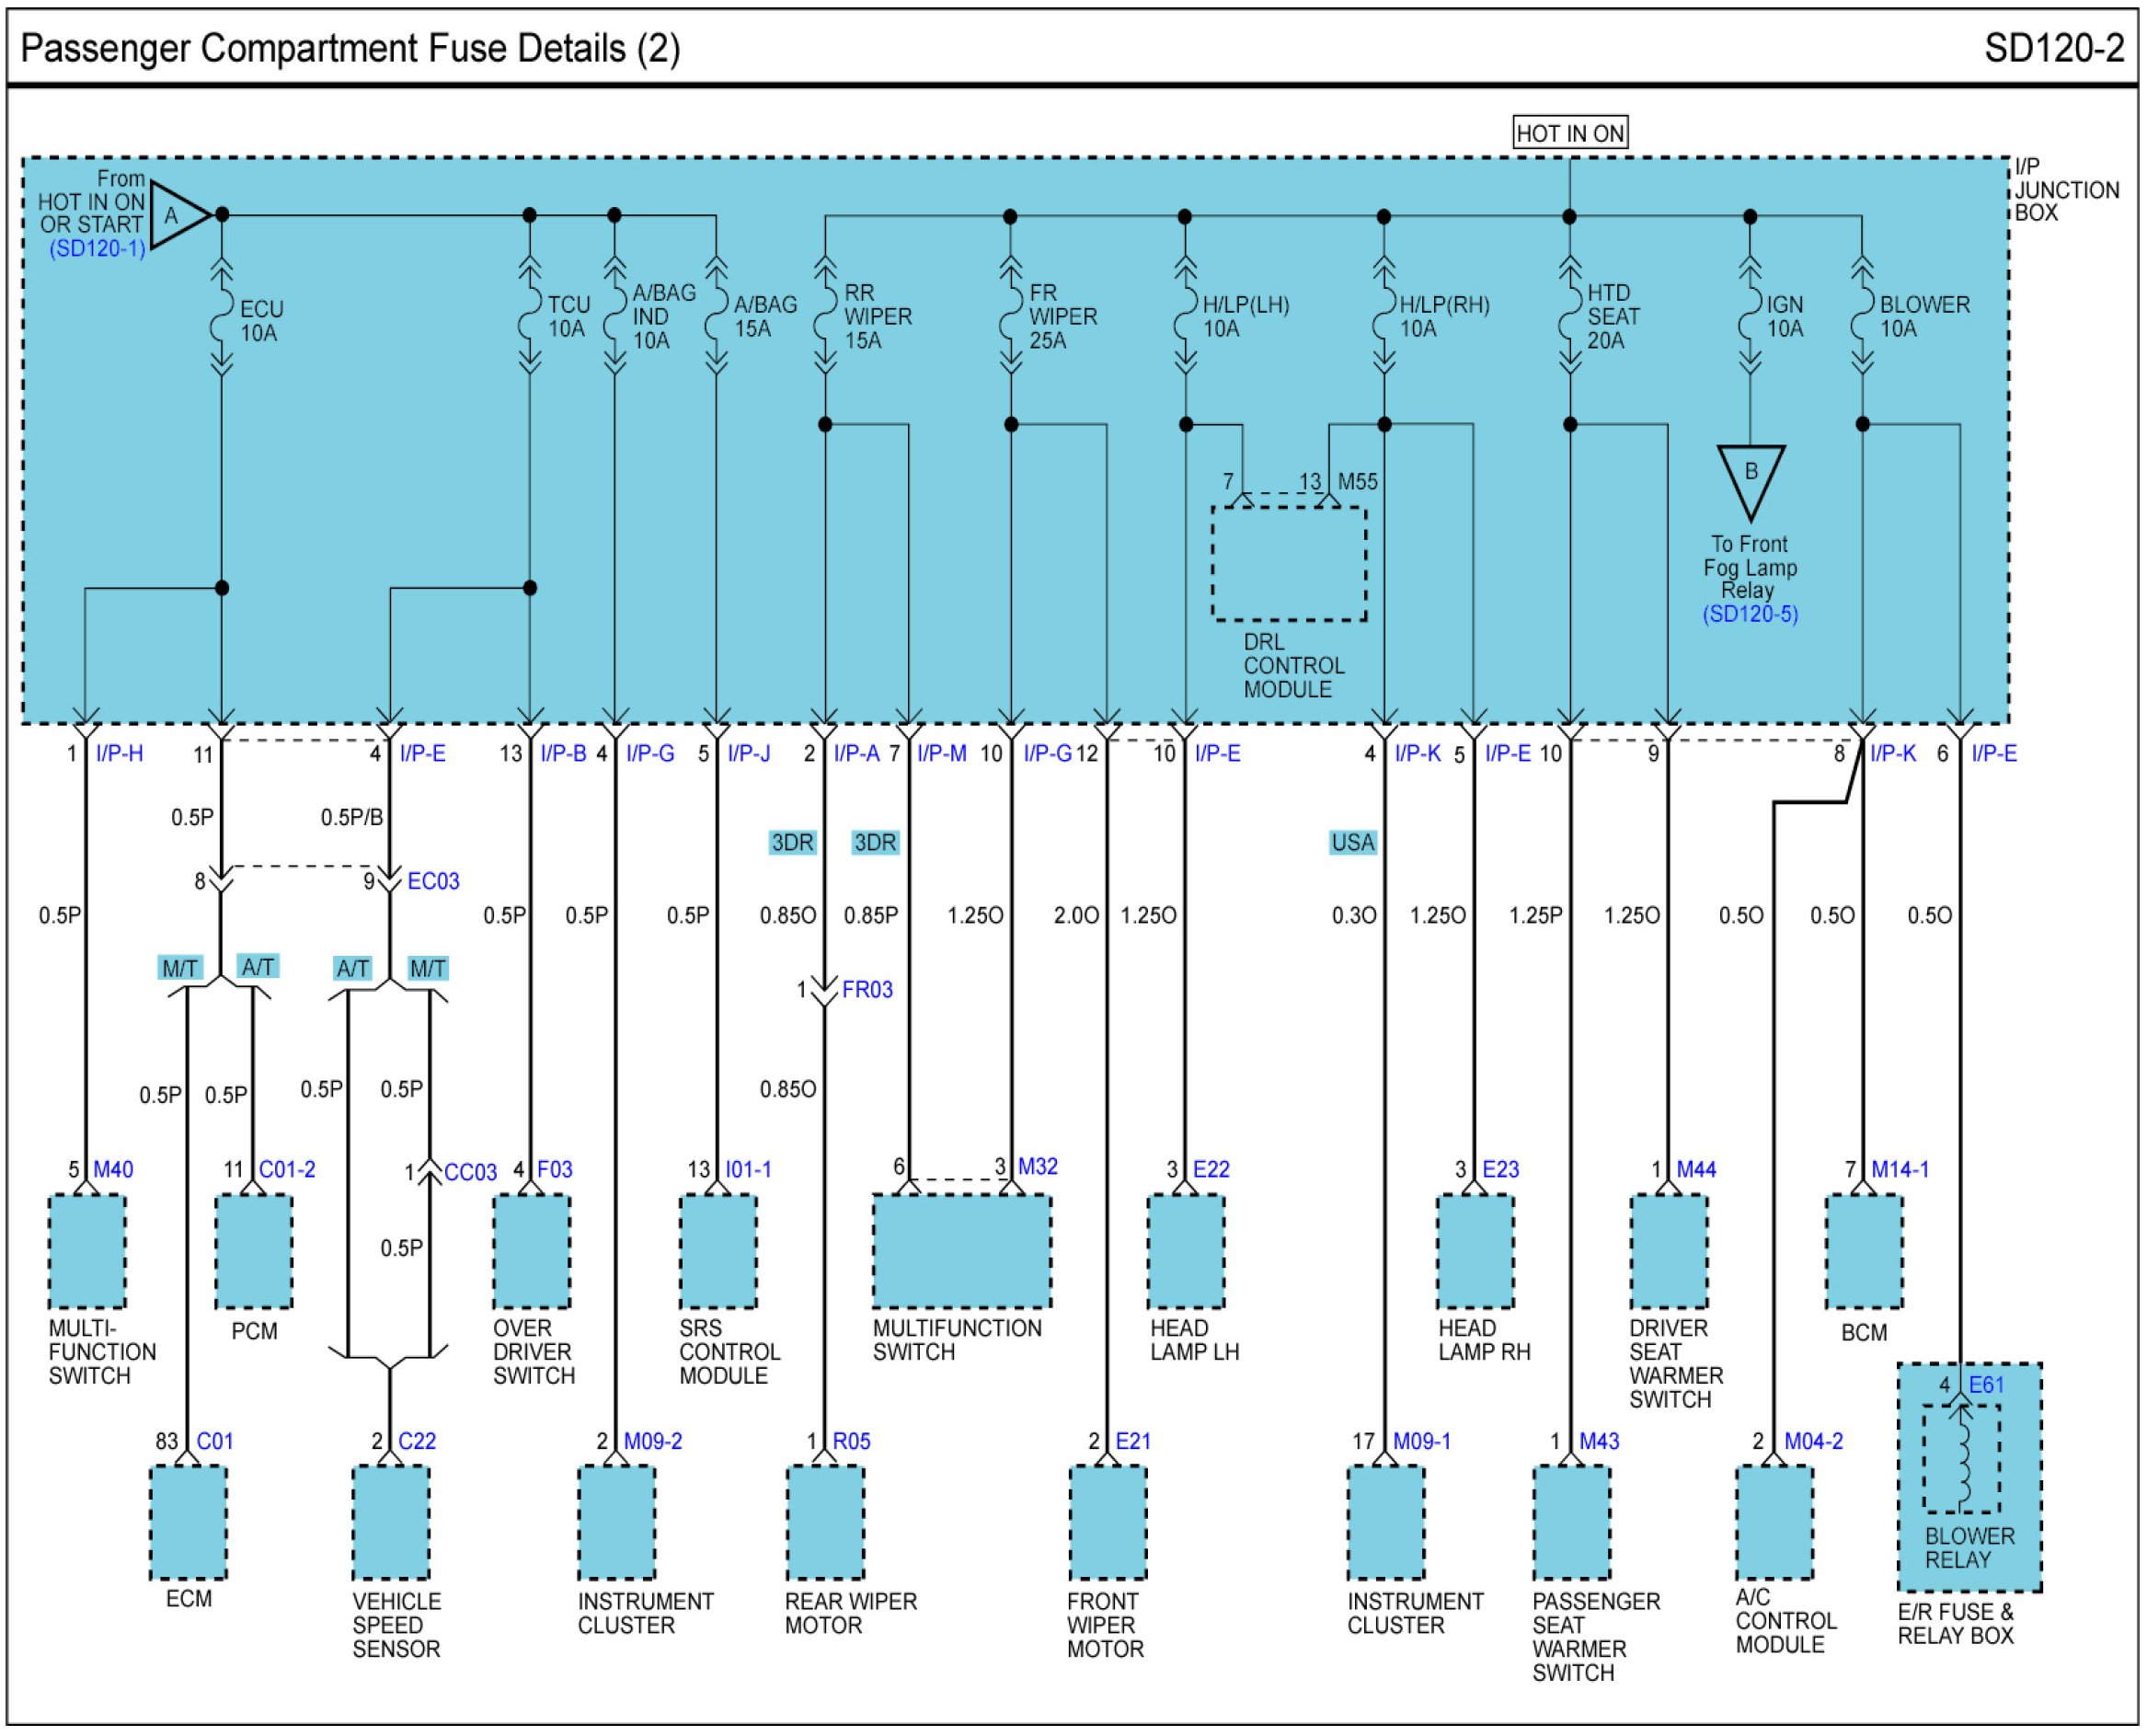The width and height of the screenshot is (2147, 1736).
Task: Click the E61 blower relay connector label
Action: [x=1986, y=1386]
